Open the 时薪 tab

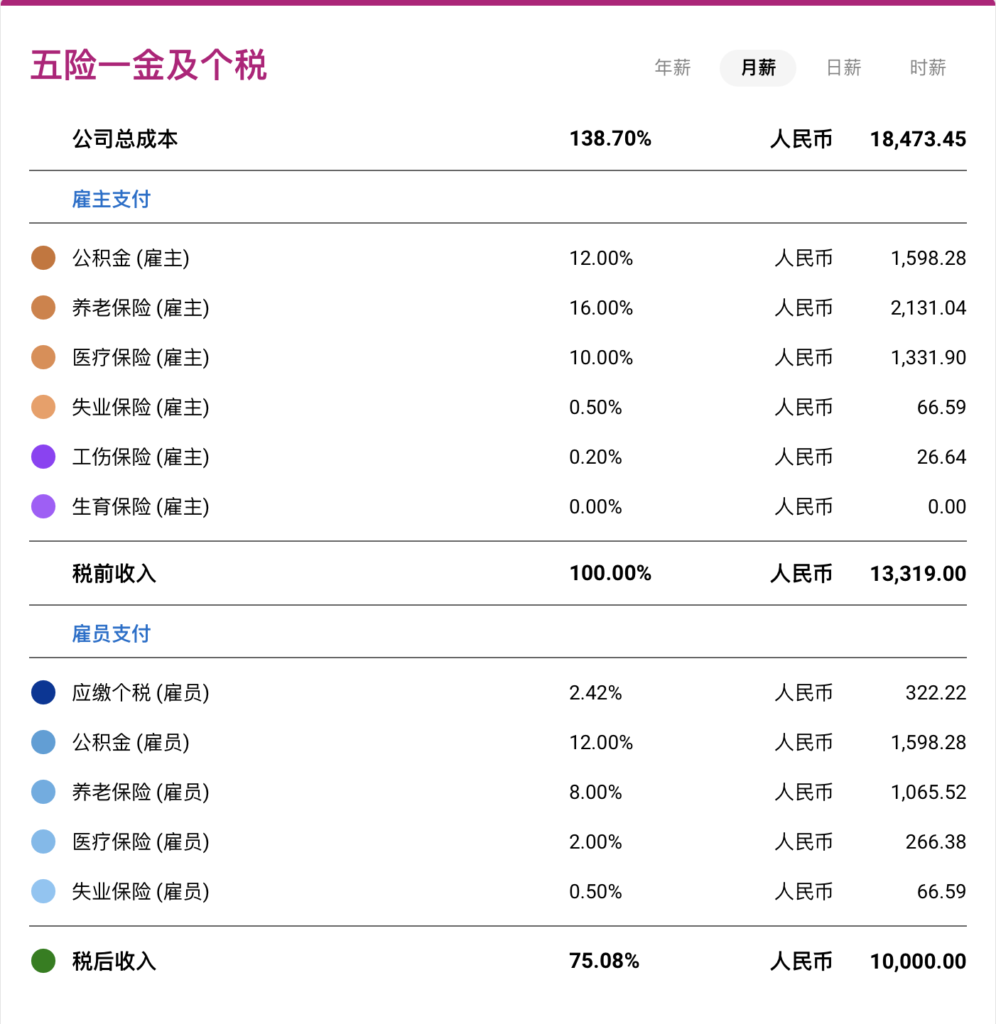click(x=927, y=68)
